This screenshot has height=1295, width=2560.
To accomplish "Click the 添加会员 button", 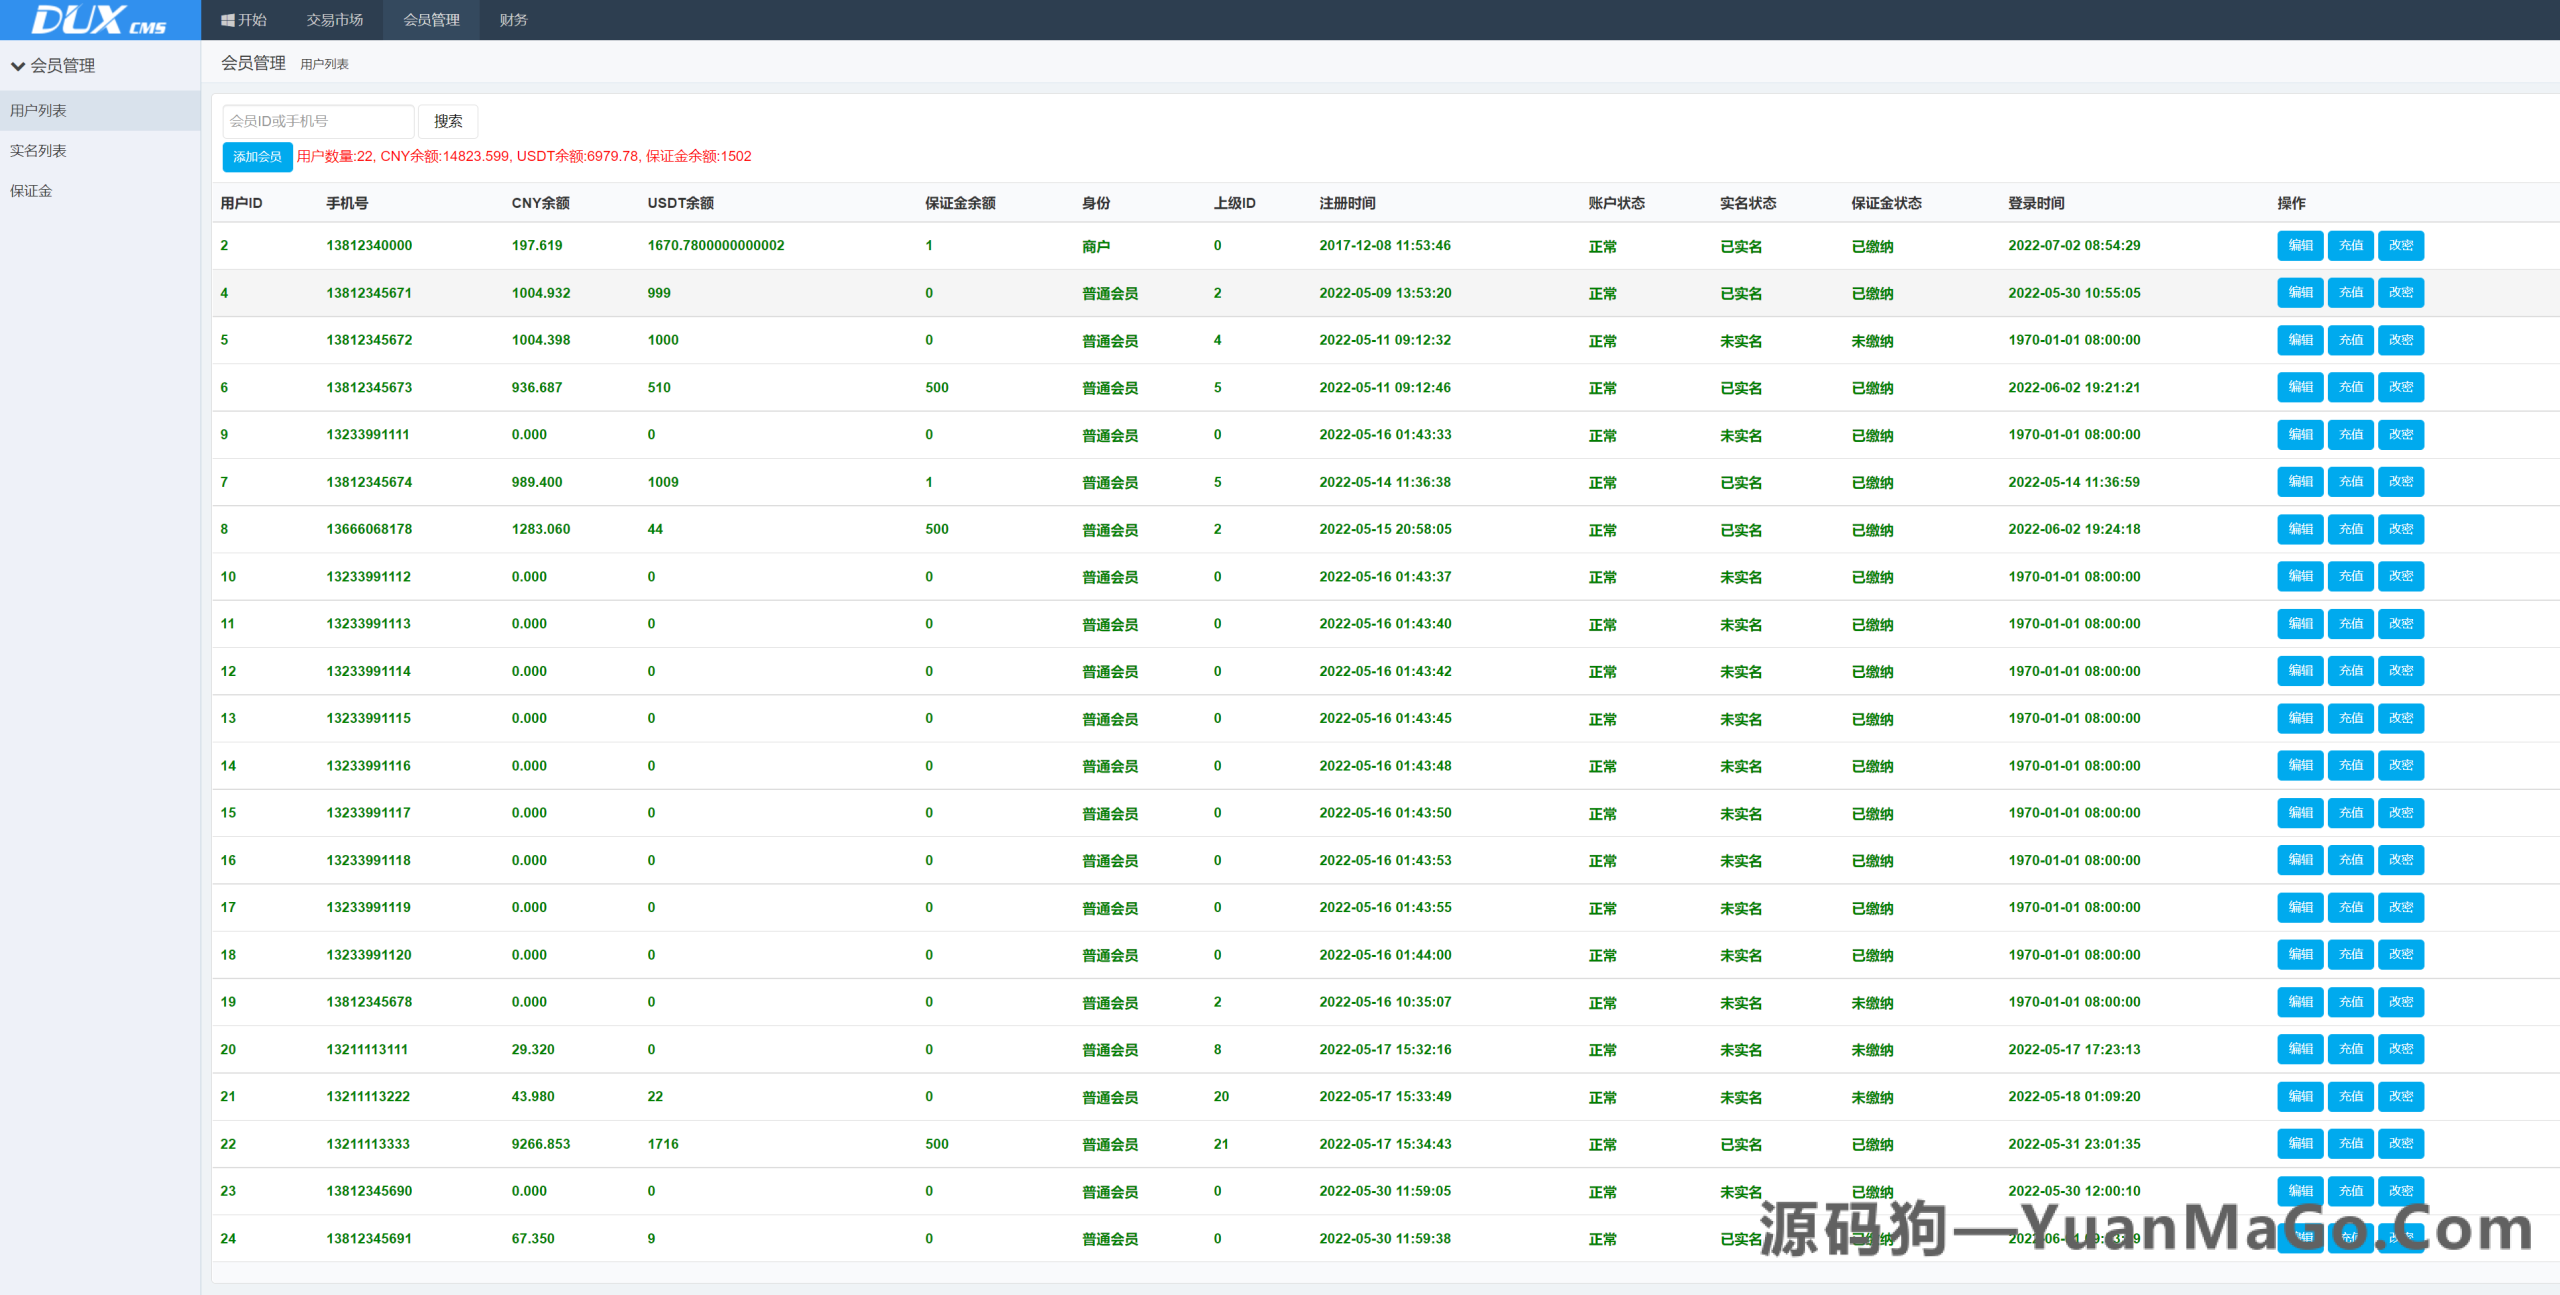I will [257, 157].
